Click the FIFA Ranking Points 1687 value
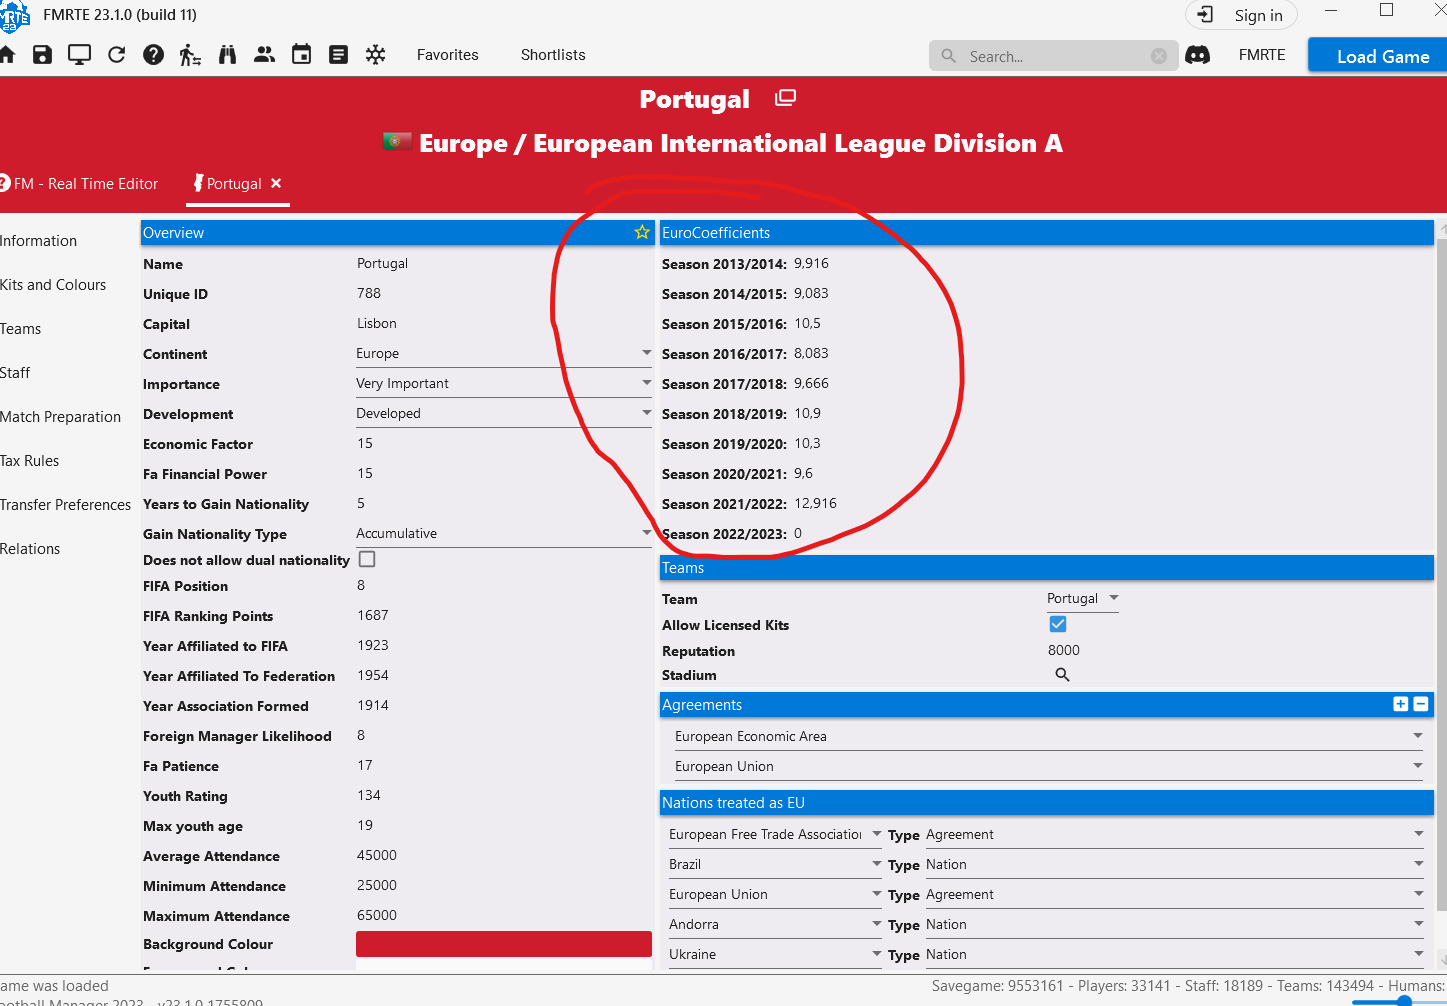This screenshot has height=1006, width=1447. pyautogui.click(x=373, y=615)
